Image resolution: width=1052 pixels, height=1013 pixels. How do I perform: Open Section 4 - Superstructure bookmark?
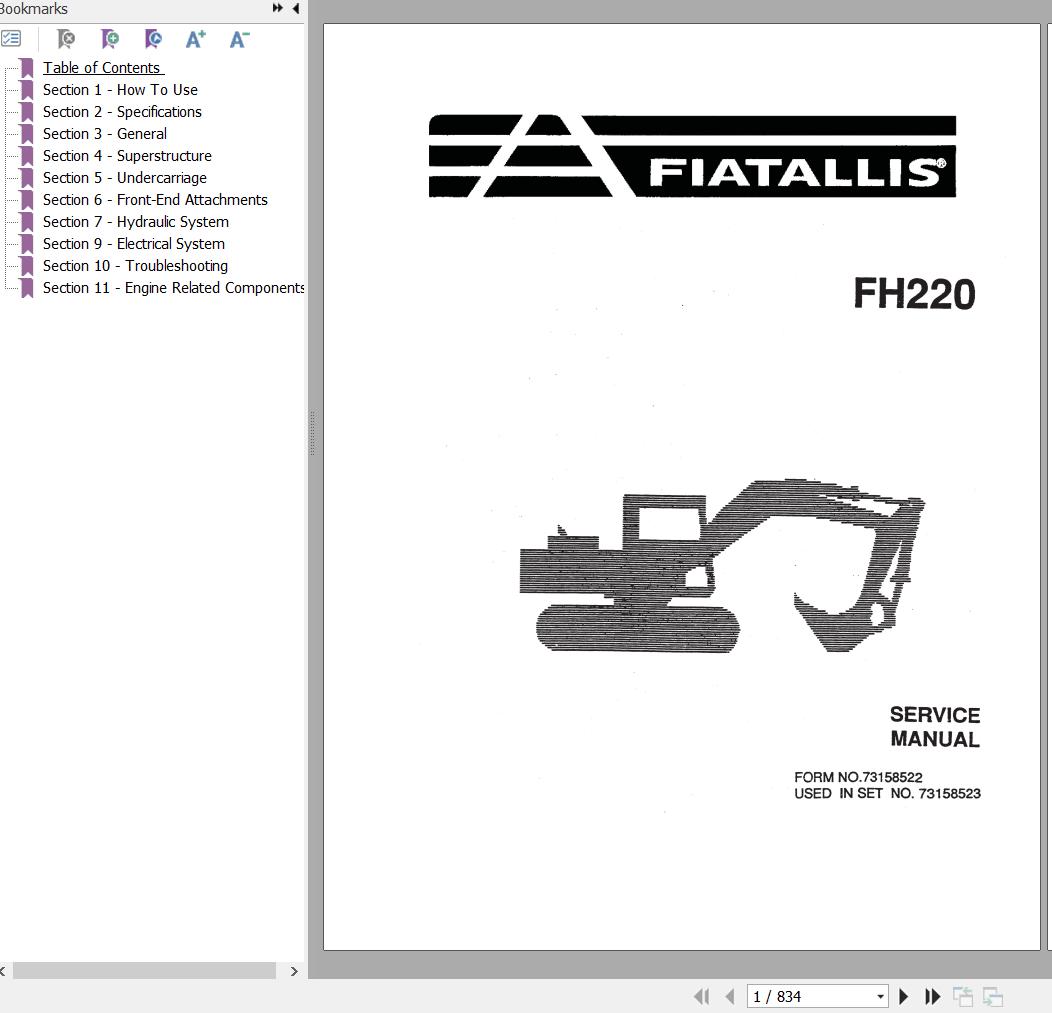(x=127, y=156)
